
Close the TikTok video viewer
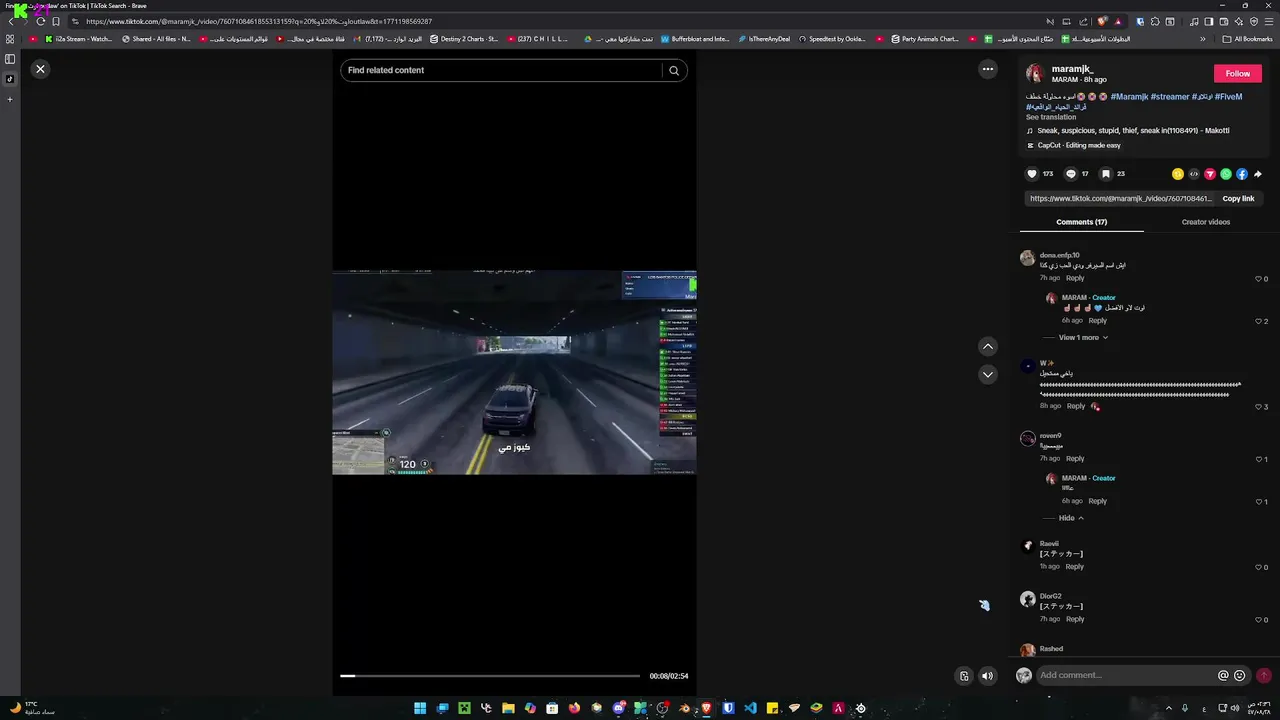coord(40,69)
